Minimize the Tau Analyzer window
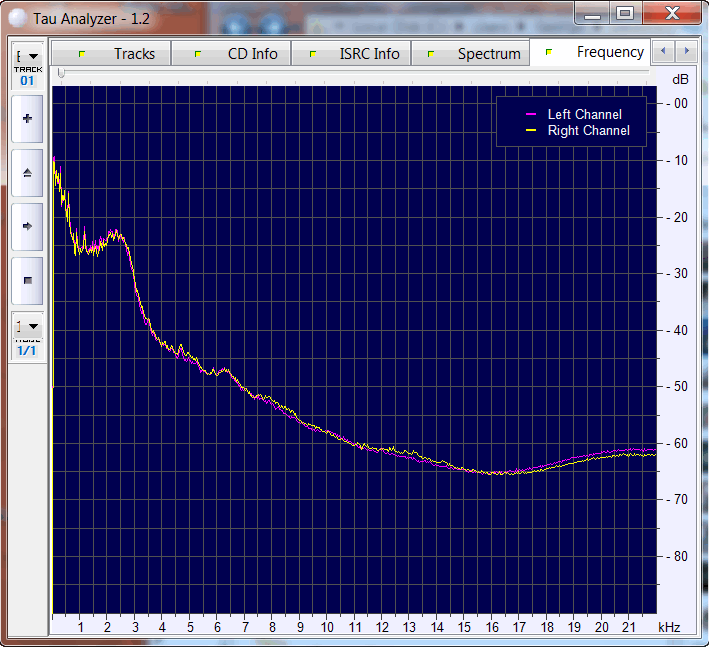Viewport: 709px width, 647px height. tap(593, 13)
